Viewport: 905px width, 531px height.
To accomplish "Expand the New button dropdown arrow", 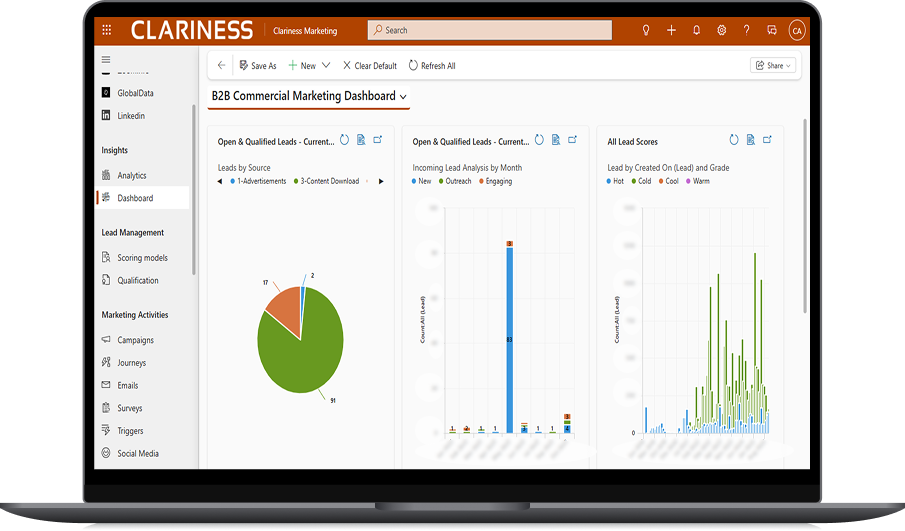I will tap(326, 66).
